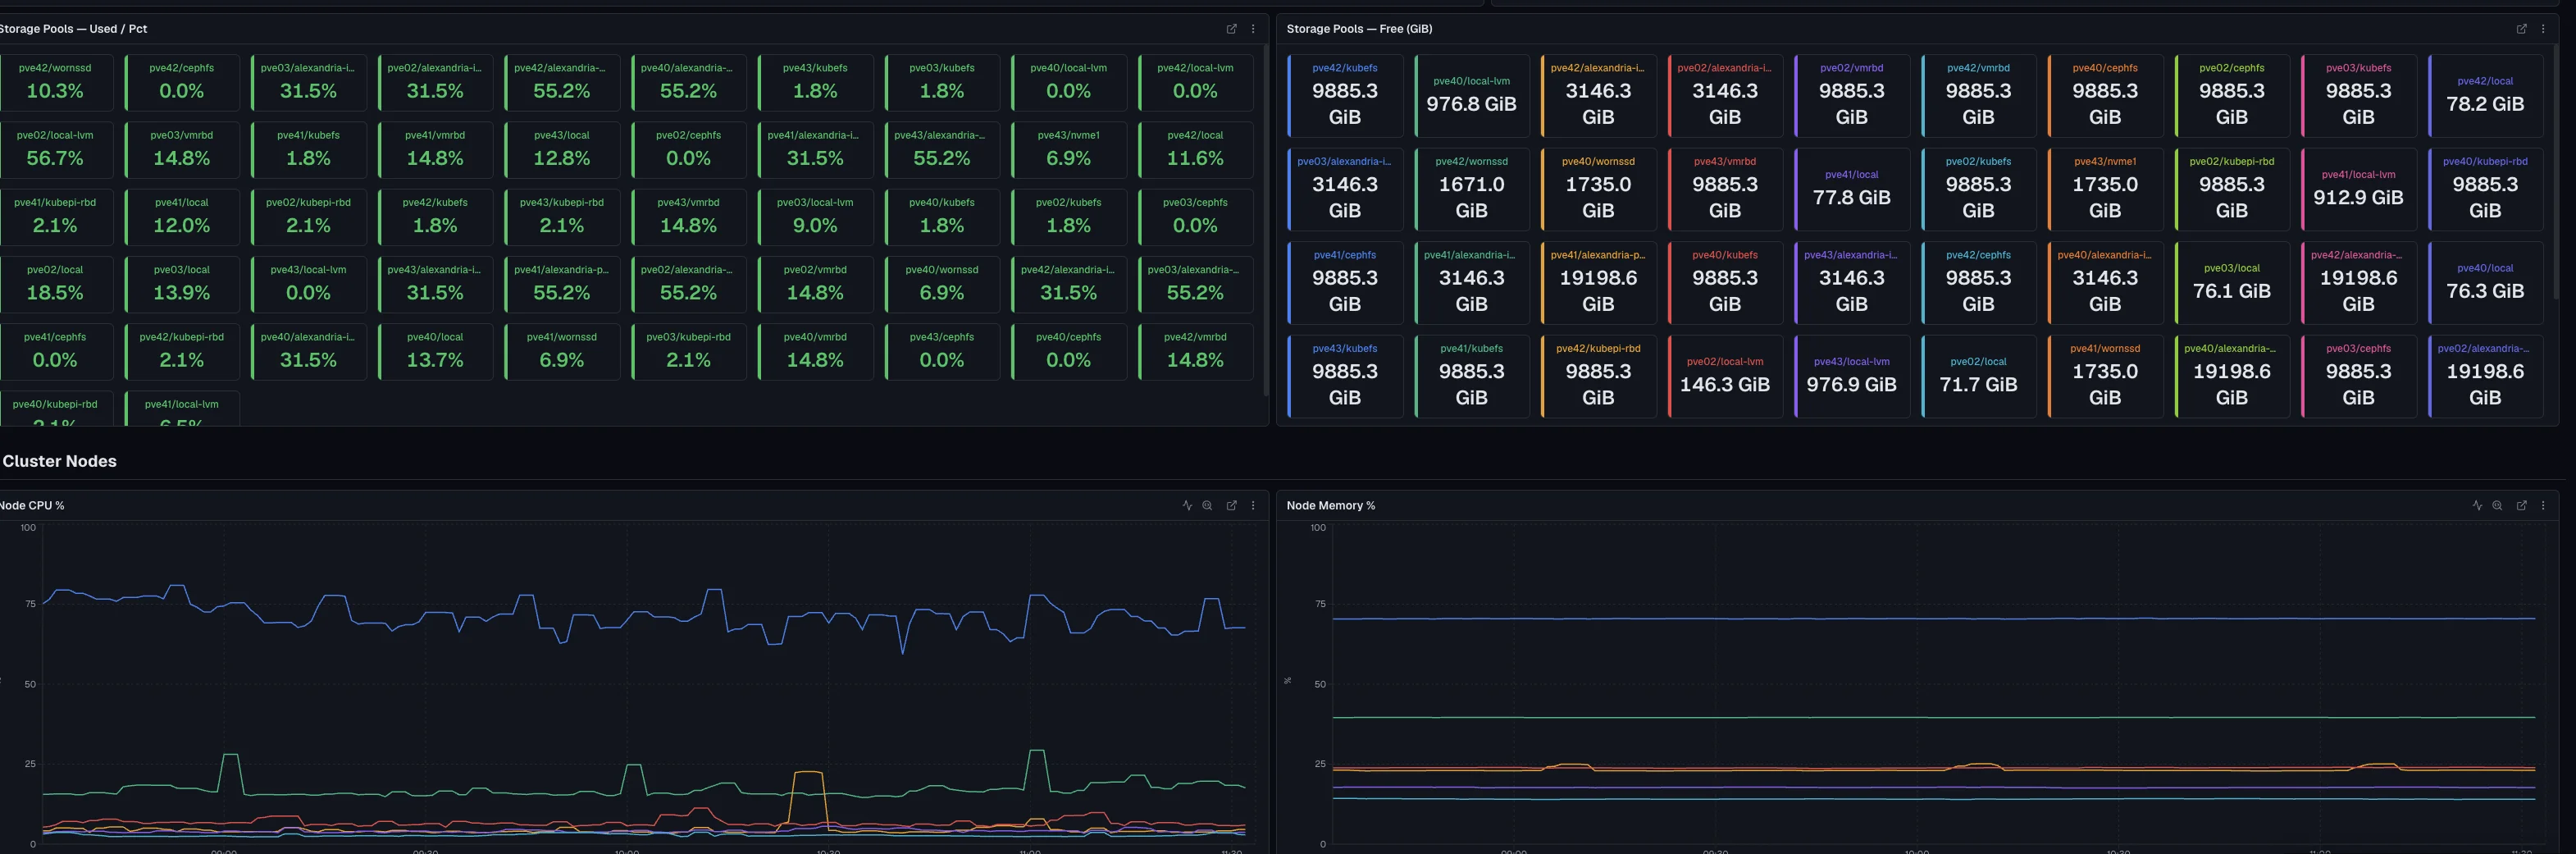Image resolution: width=2576 pixels, height=854 pixels.
Task: Select the pve41/alexandria-p 19198.6 GiB tile
Action: point(1597,282)
